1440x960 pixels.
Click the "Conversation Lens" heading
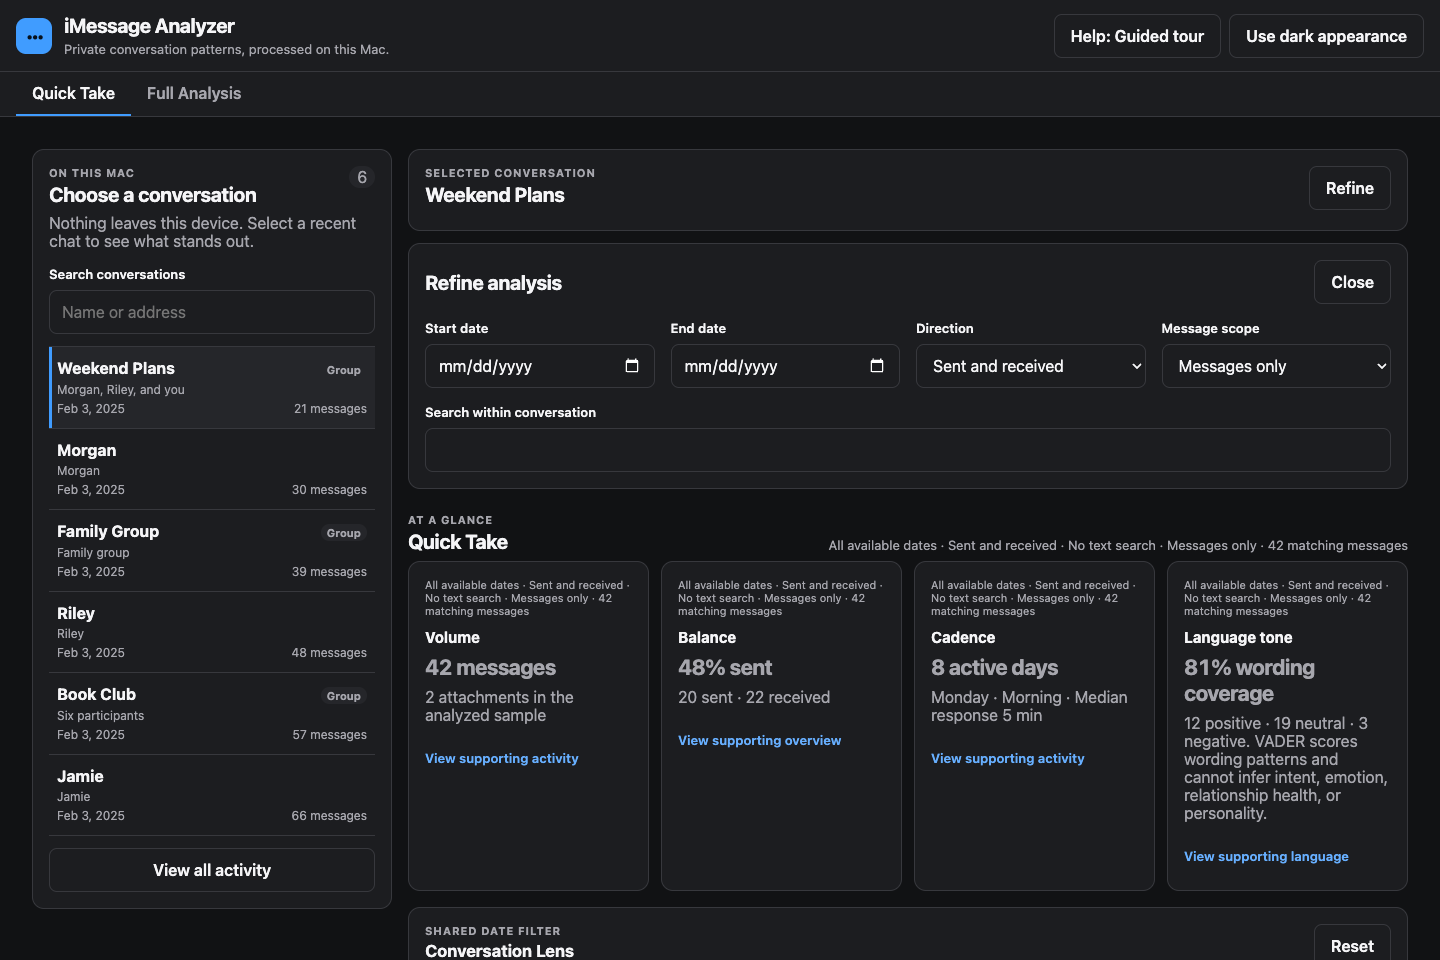click(499, 950)
